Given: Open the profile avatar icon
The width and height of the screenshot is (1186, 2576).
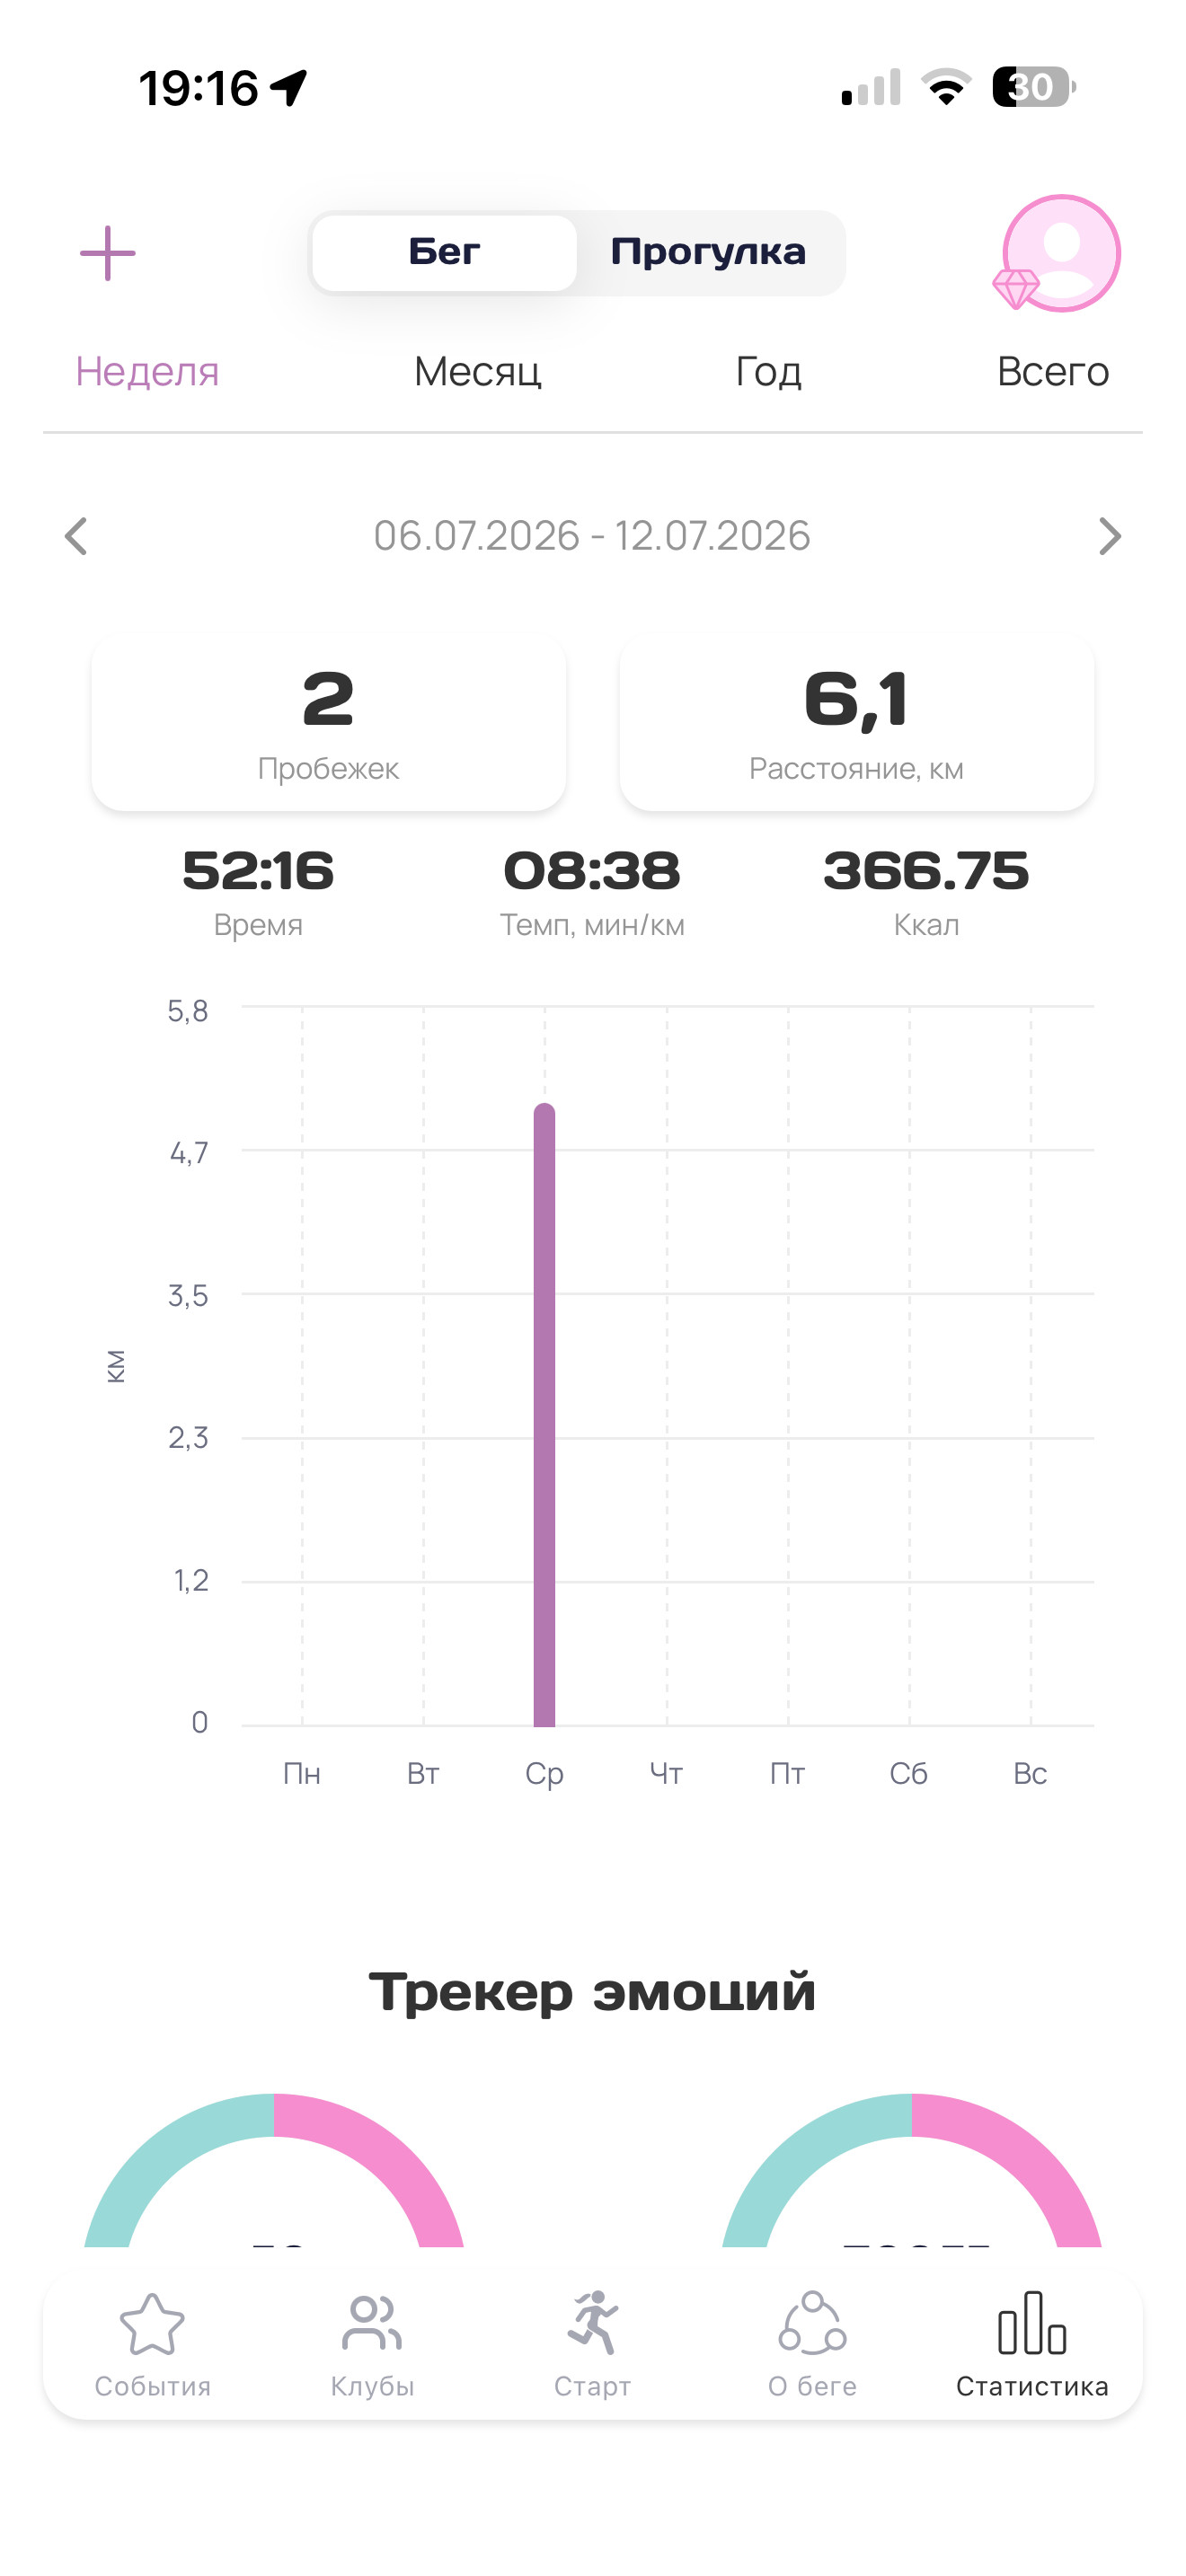Looking at the screenshot, I should tap(1062, 253).
